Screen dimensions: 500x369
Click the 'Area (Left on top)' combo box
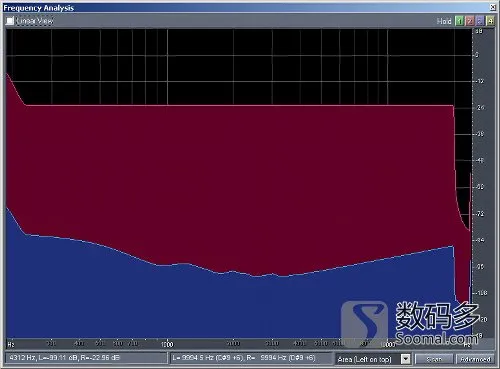pyautogui.click(x=373, y=359)
